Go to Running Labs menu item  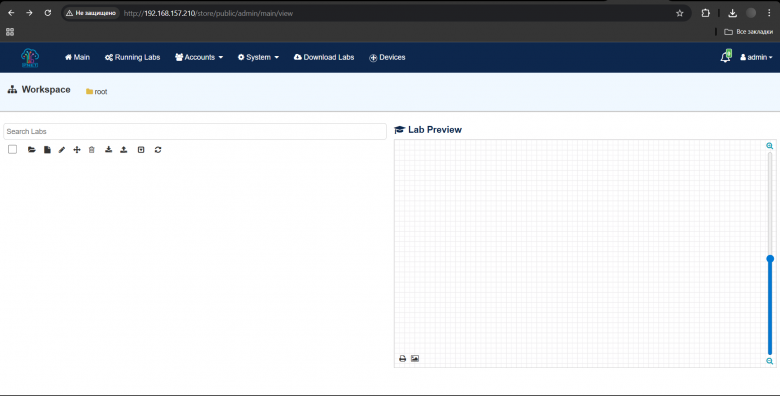[x=132, y=57]
